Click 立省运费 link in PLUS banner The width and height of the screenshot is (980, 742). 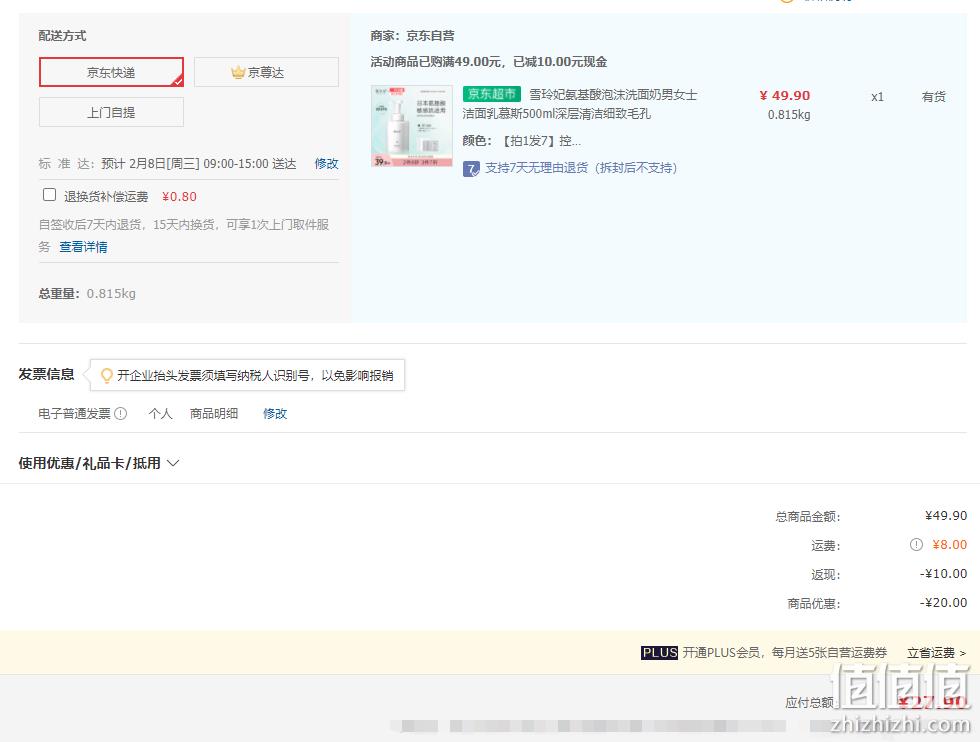point(936,653)
